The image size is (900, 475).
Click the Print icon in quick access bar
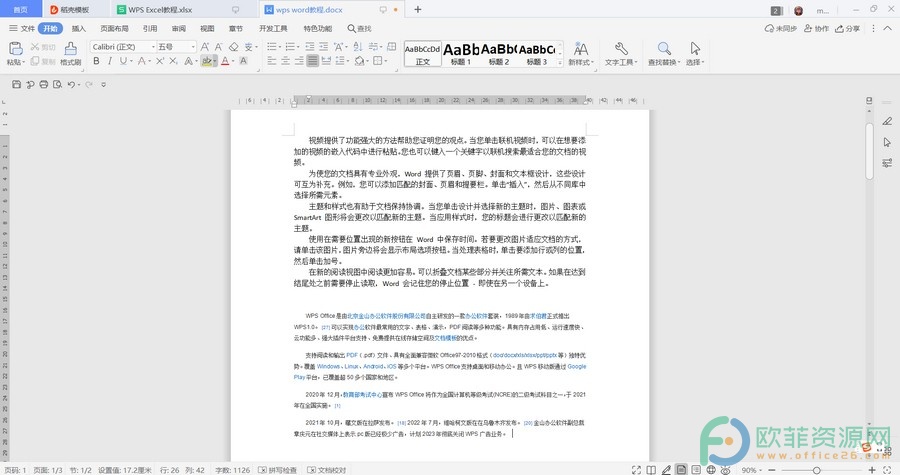44,84
